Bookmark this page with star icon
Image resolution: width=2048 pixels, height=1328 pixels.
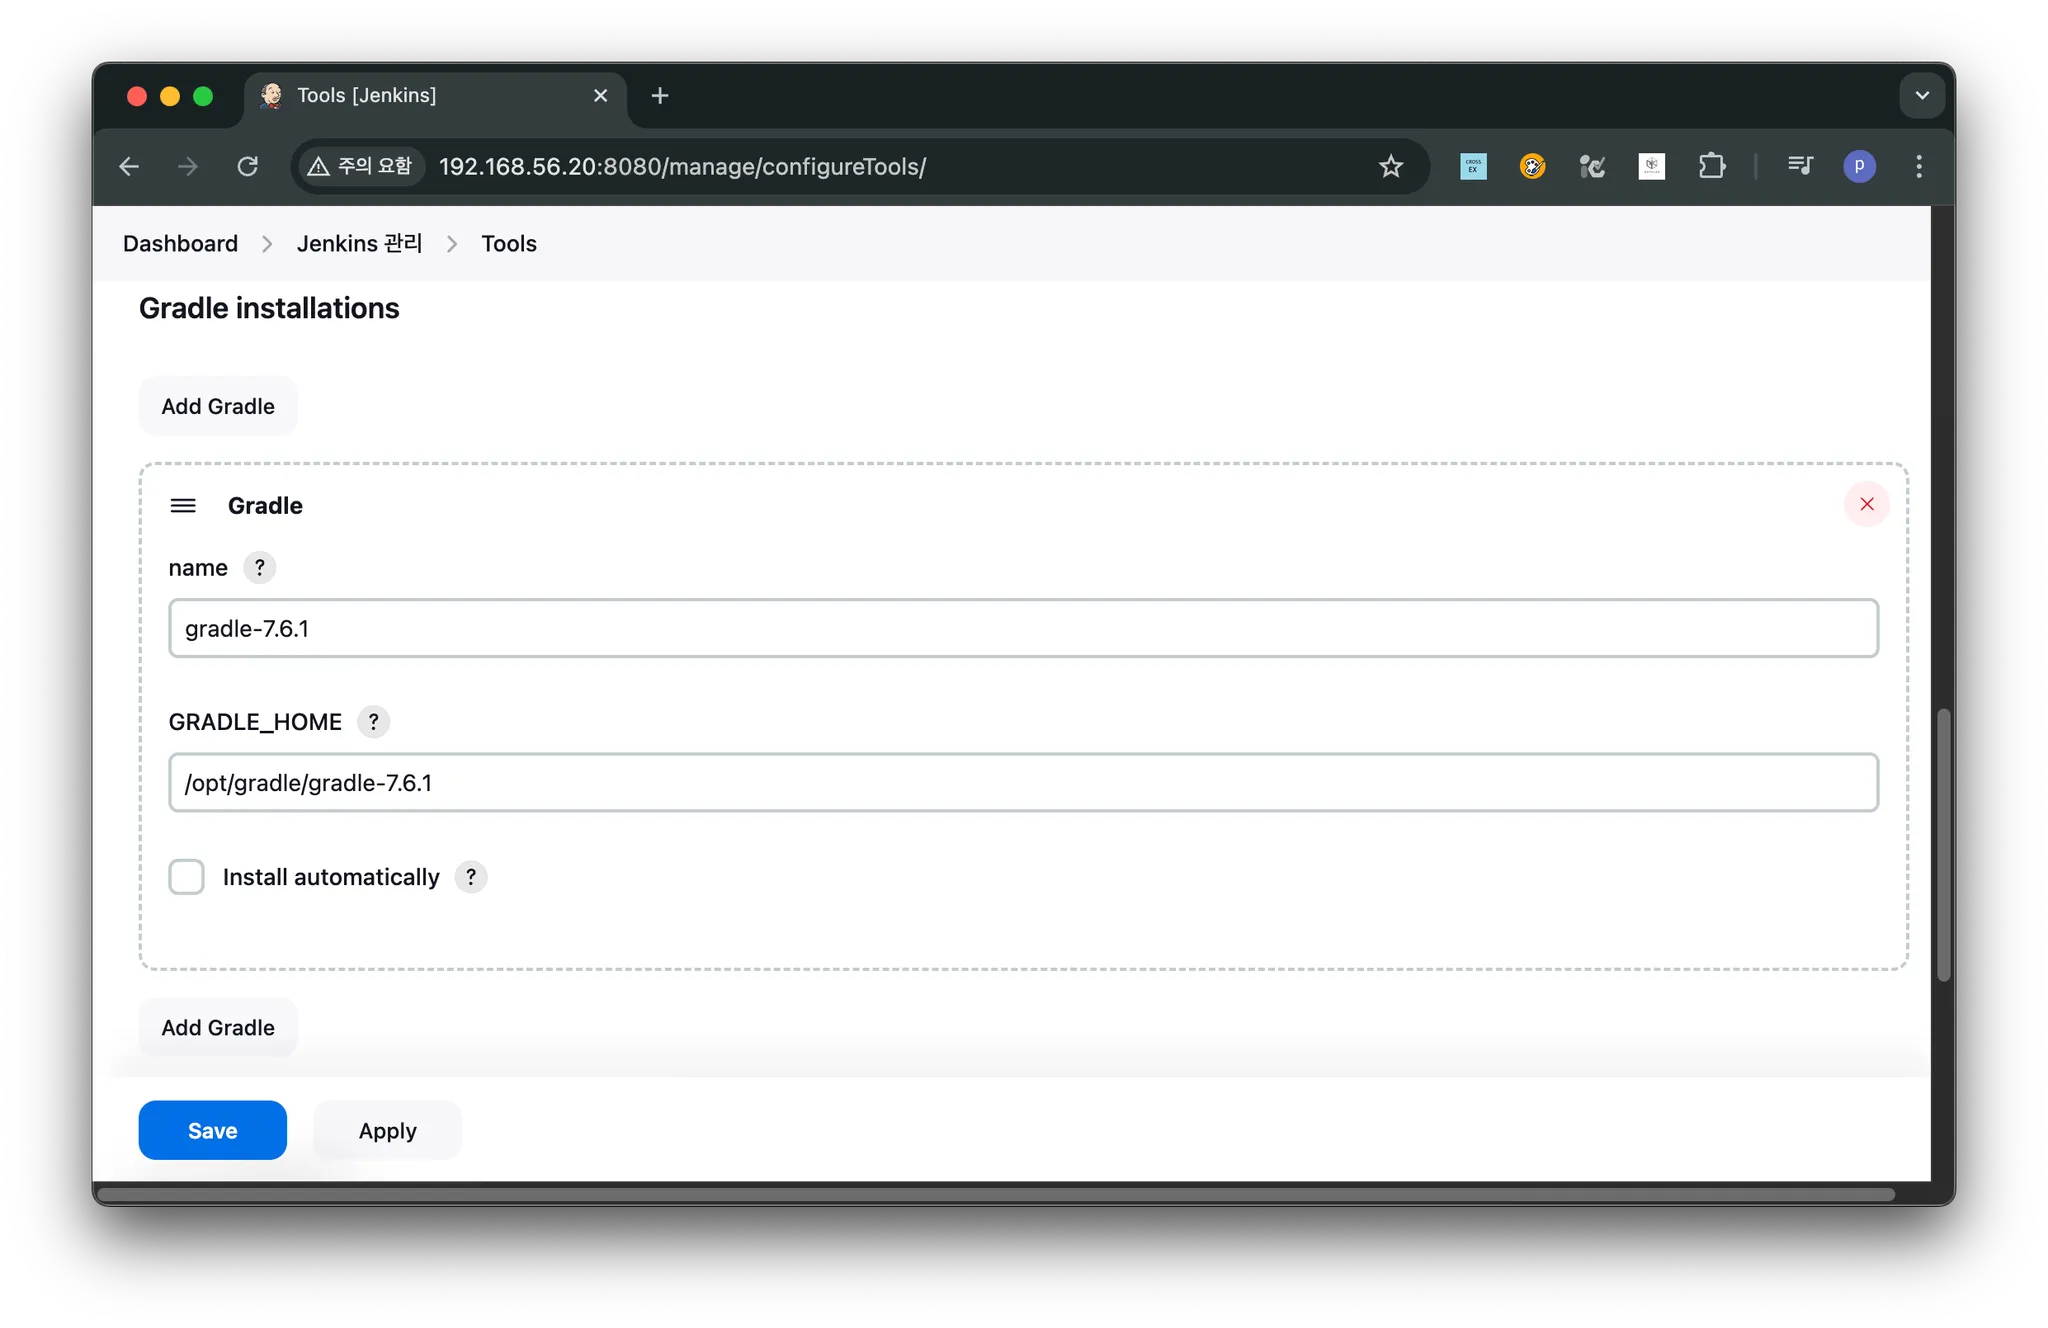click(1390, 166)
